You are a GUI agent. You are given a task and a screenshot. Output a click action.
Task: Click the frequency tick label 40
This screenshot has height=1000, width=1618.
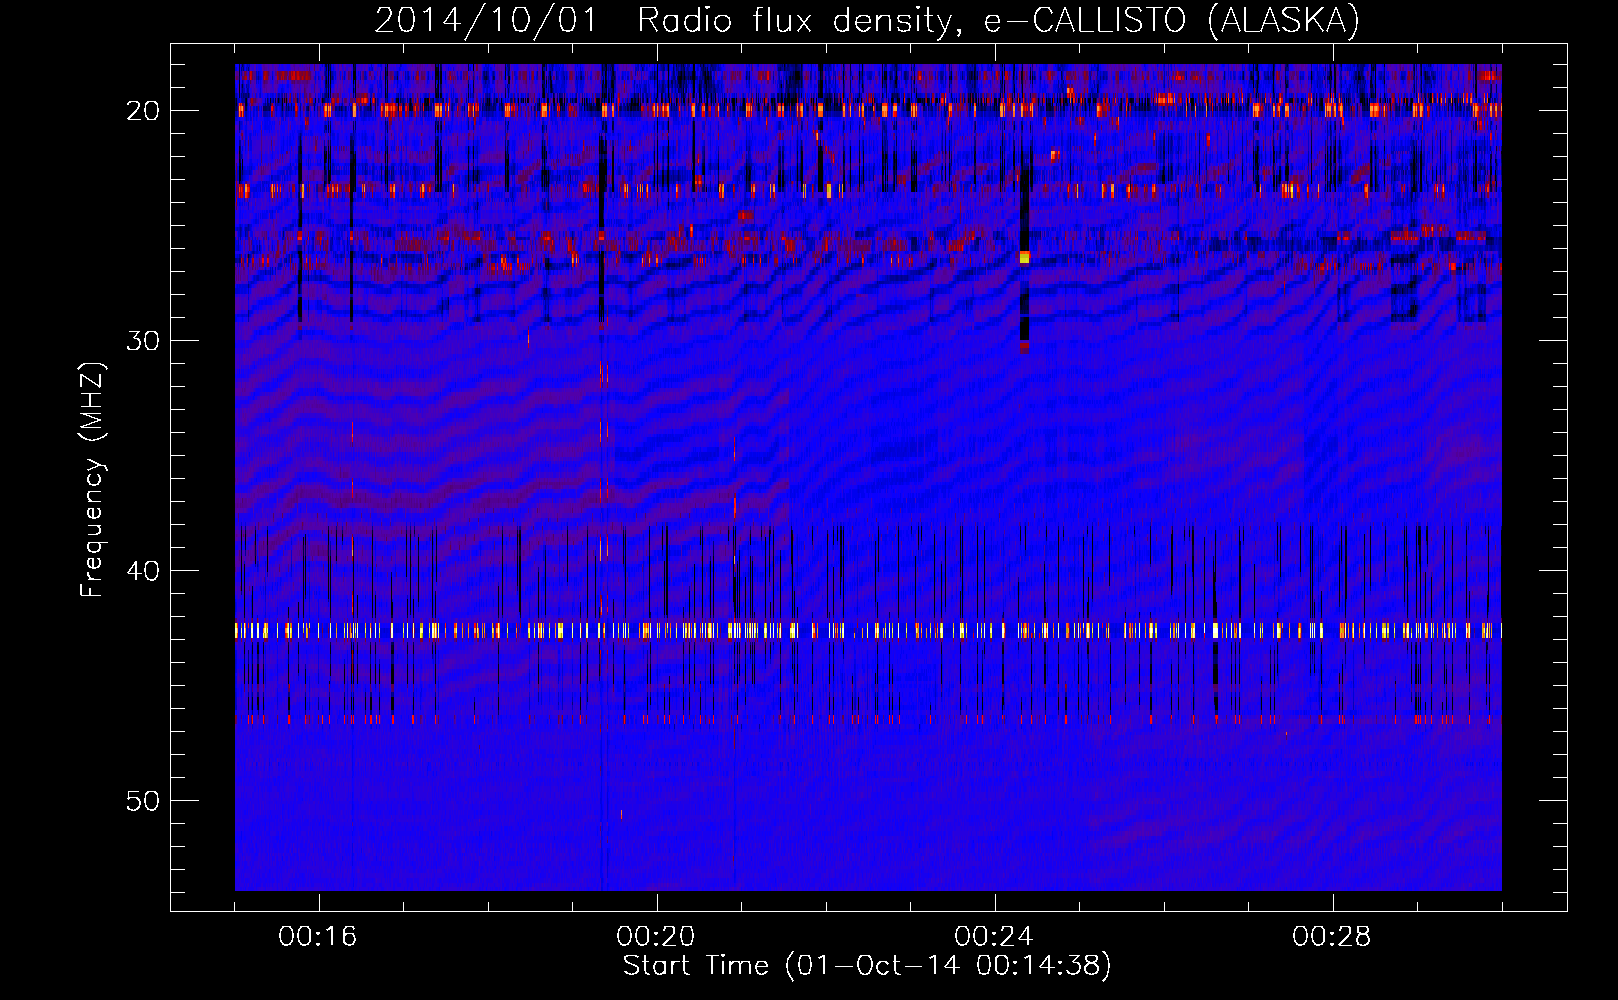(143, 571)
